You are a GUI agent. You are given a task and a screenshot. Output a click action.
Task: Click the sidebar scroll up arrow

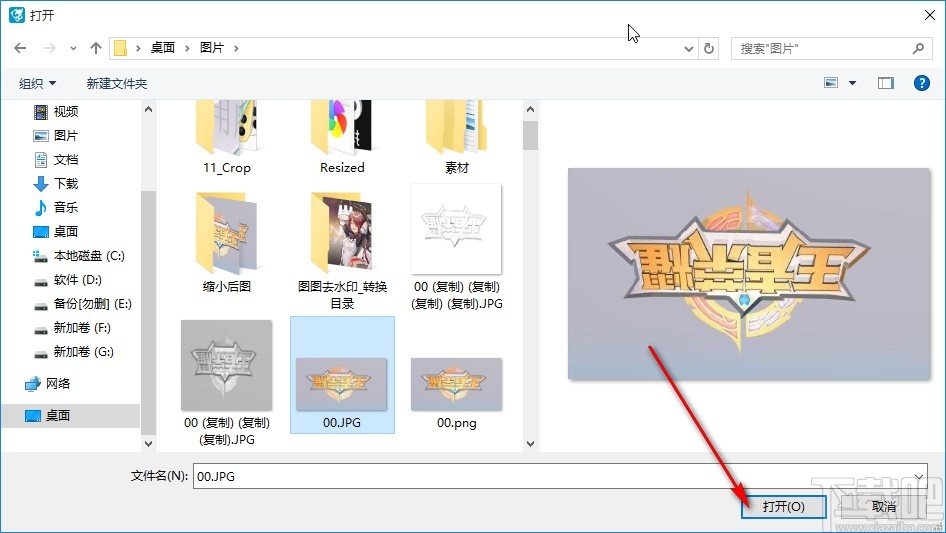click(148, 109)
